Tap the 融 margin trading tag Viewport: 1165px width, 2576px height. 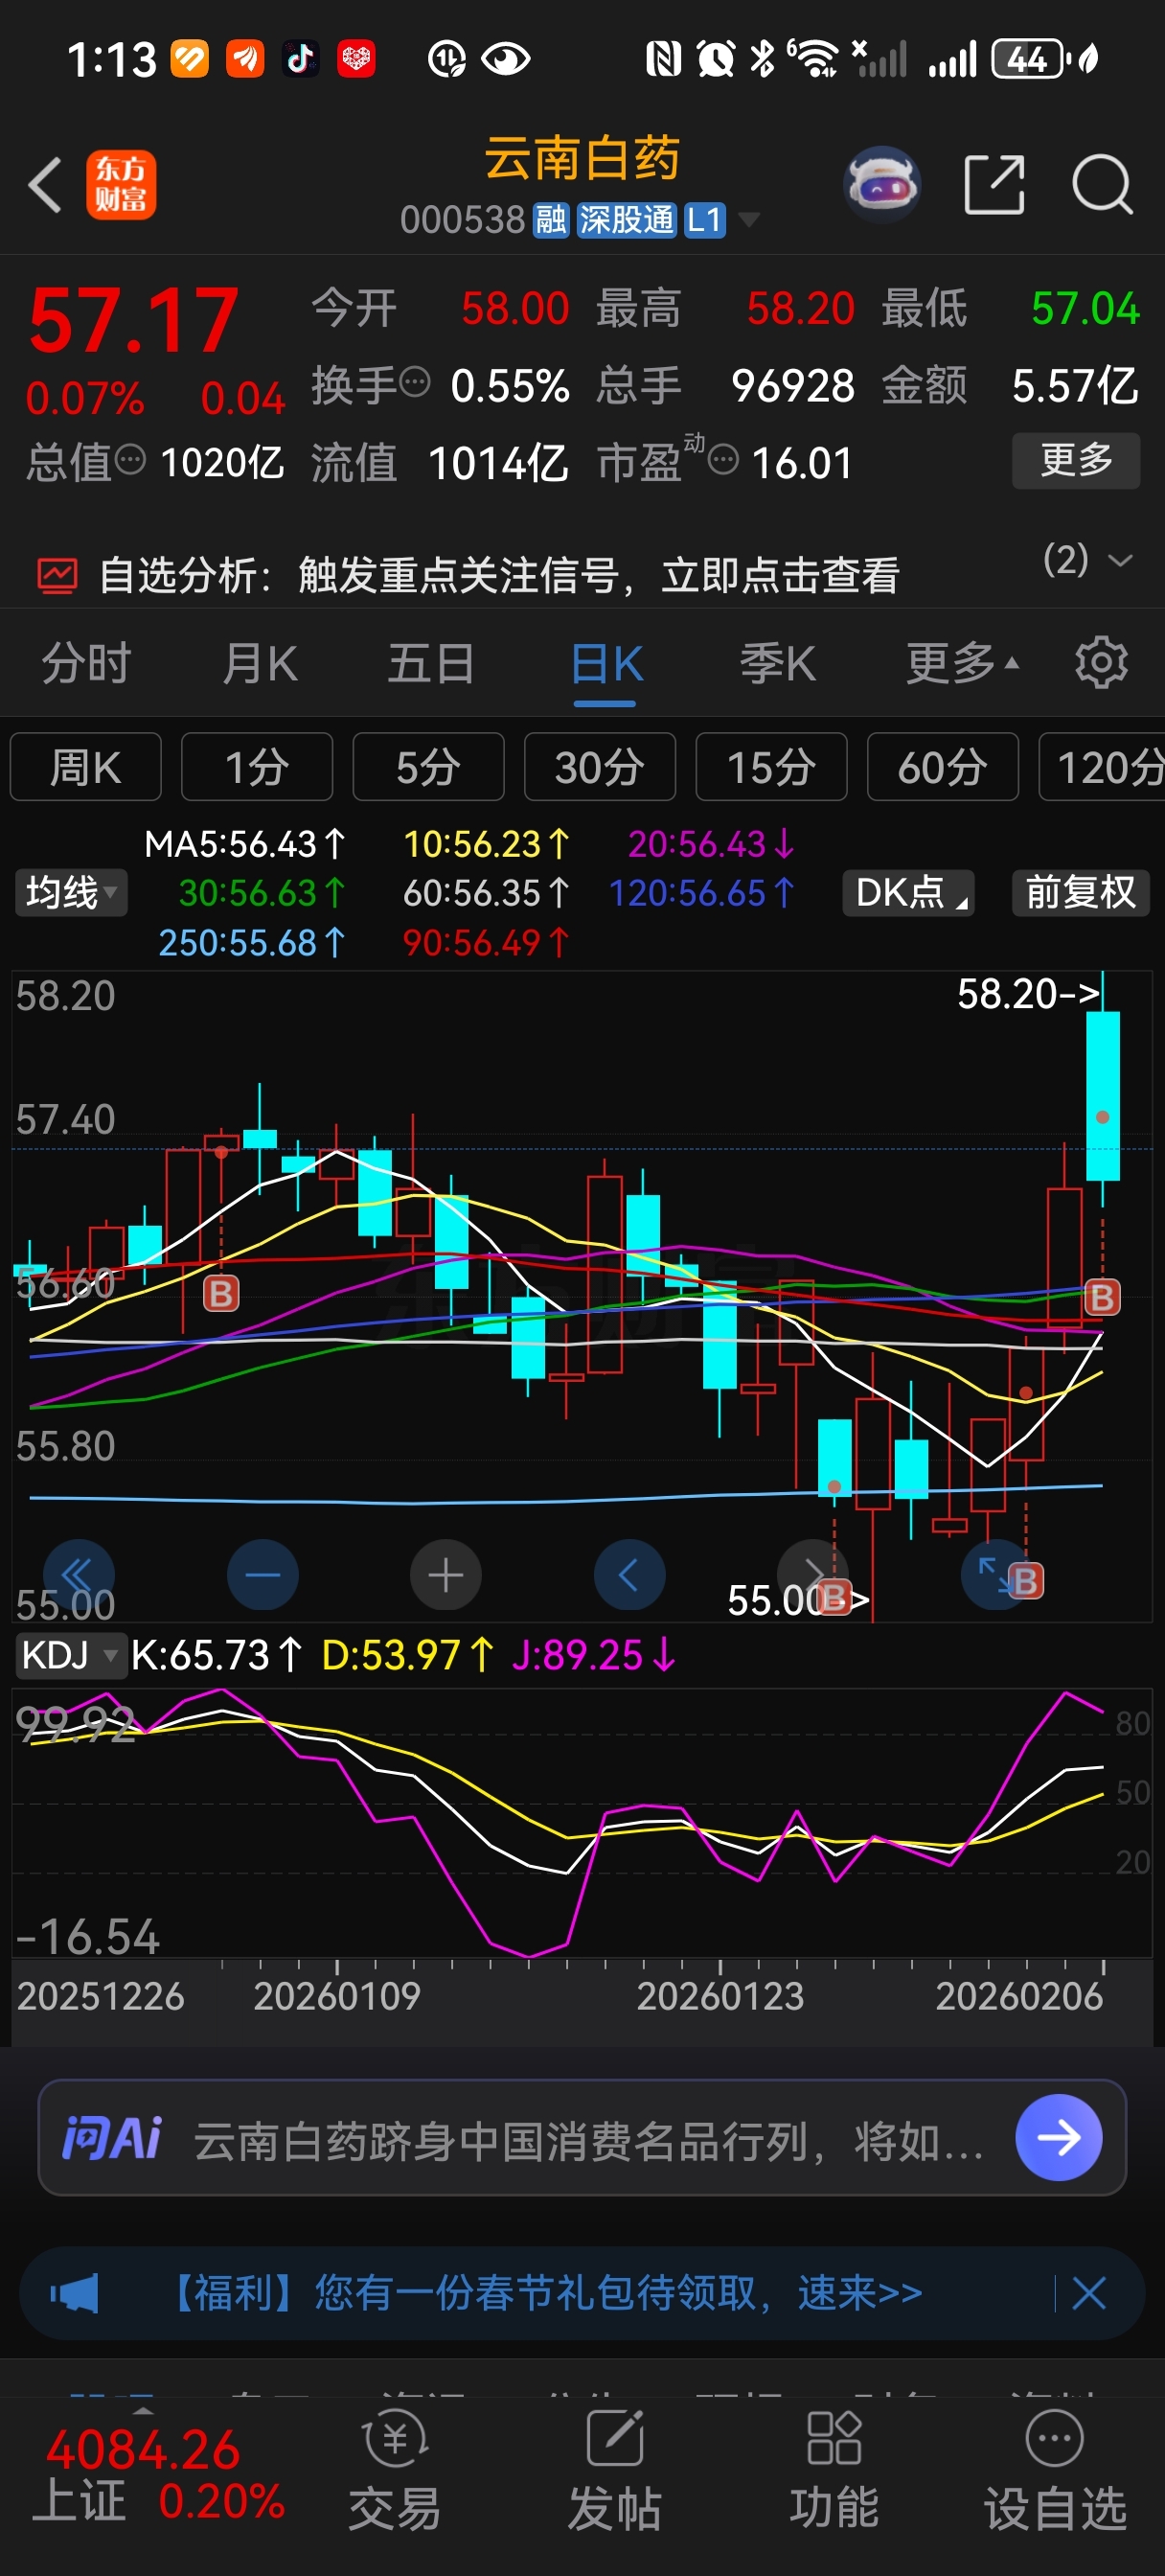pyautogui.click(x=550, y=220)
